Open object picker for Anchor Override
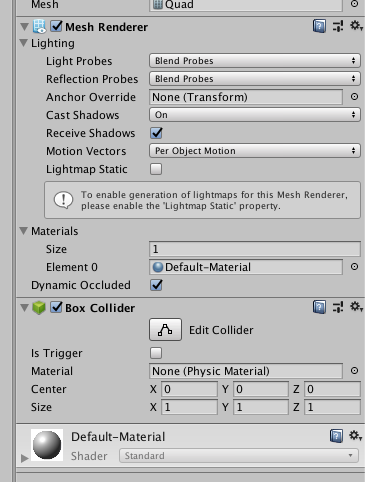 [x=354, y=97]
